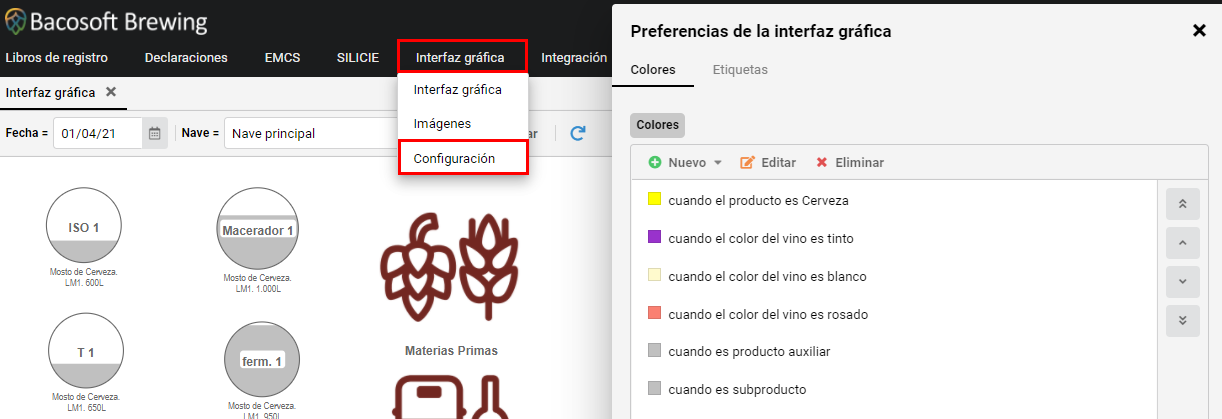Image resolution: width=1222 pixels, height=419 pixels.
Task: Click the Editar button
Action: [x=768, y=162]
